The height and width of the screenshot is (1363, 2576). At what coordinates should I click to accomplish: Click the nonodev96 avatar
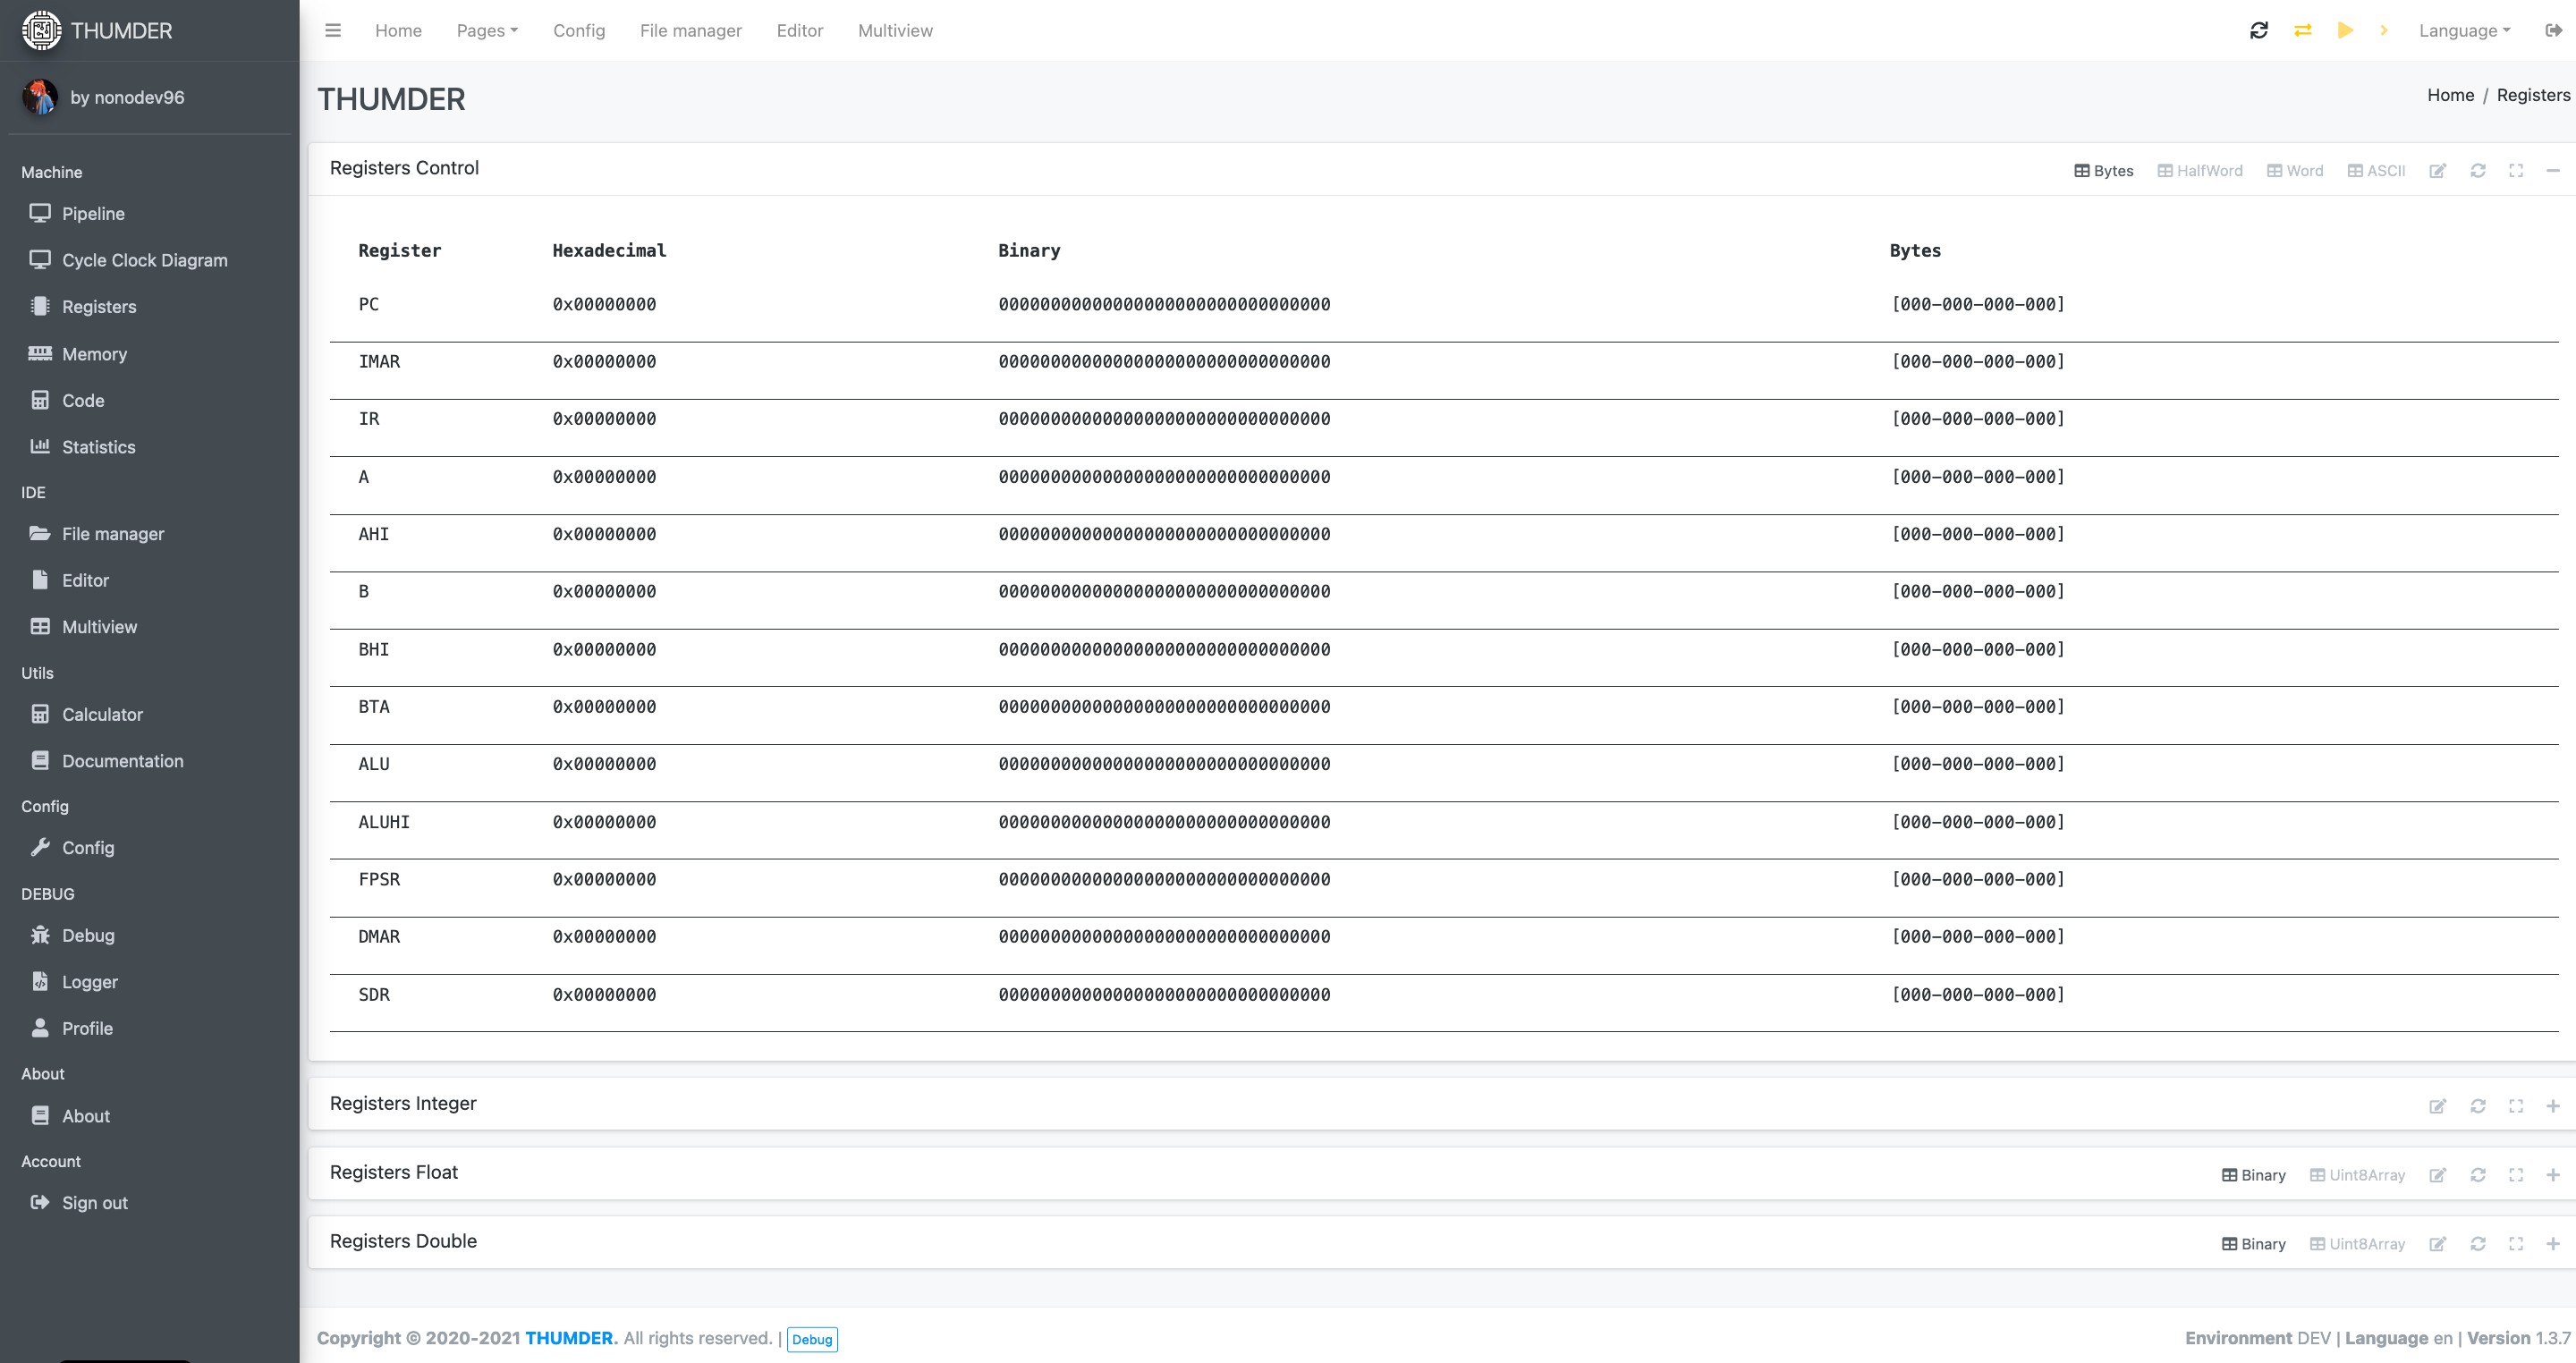[x=40, y=97]
